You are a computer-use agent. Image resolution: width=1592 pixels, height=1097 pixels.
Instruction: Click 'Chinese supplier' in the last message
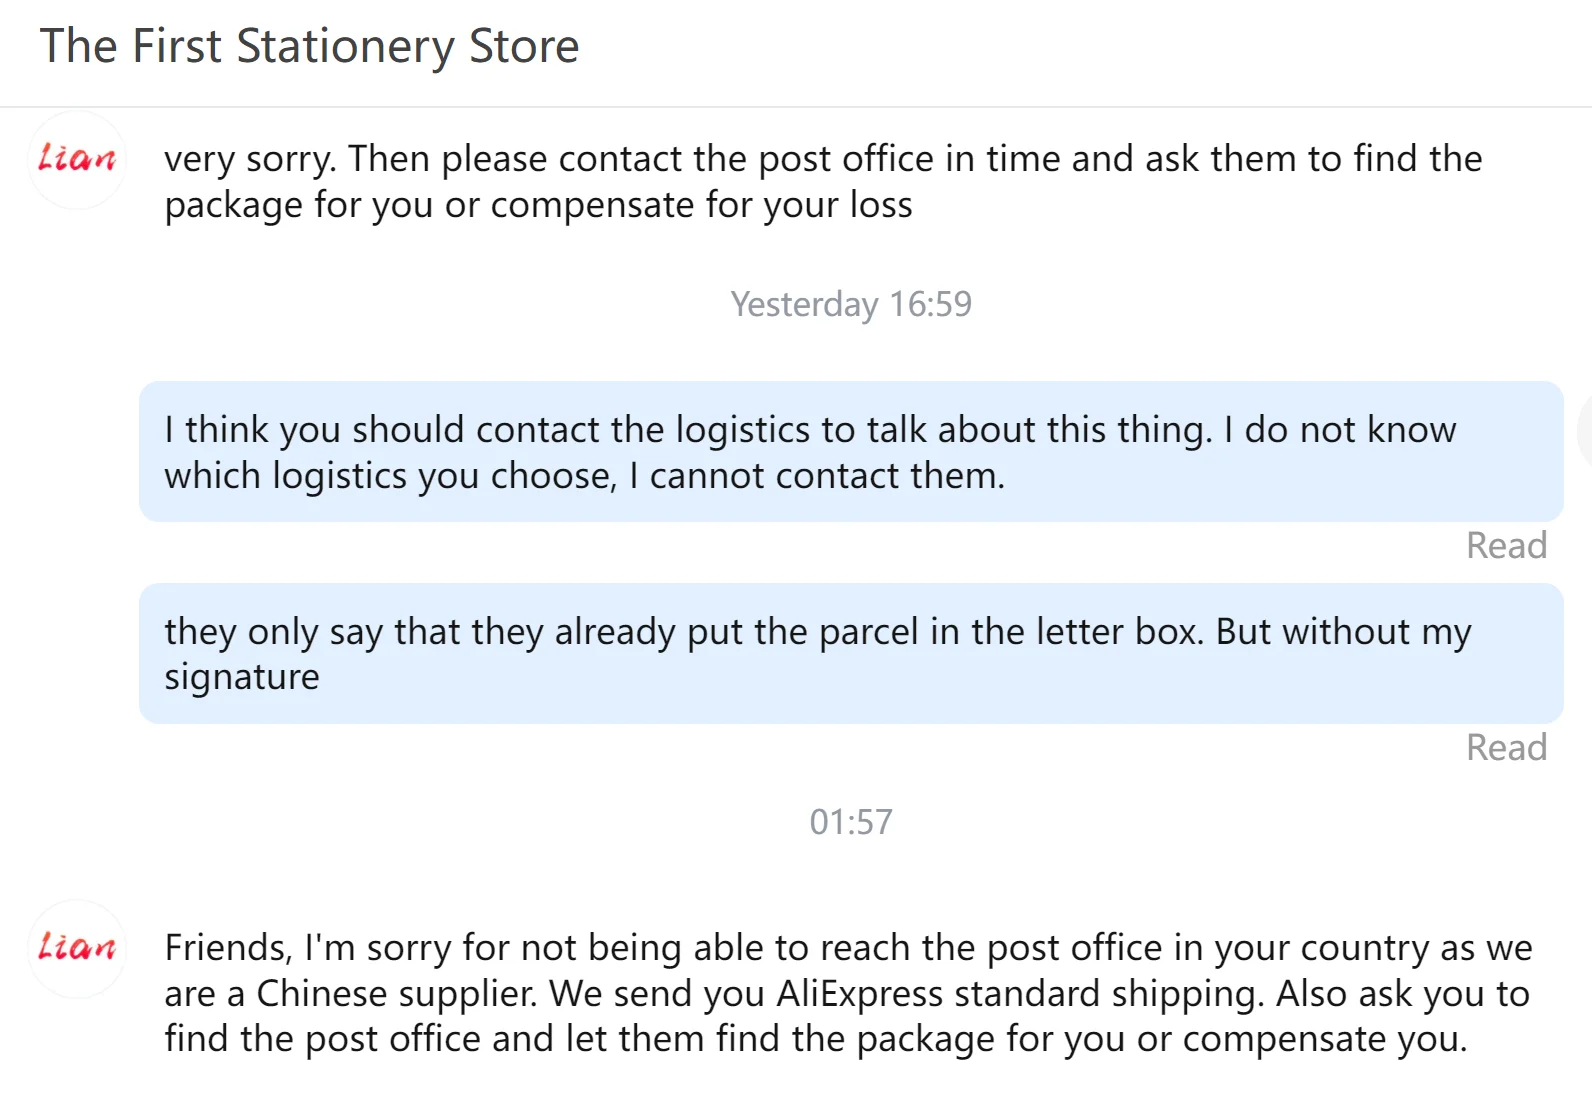(x=395, y=994)
